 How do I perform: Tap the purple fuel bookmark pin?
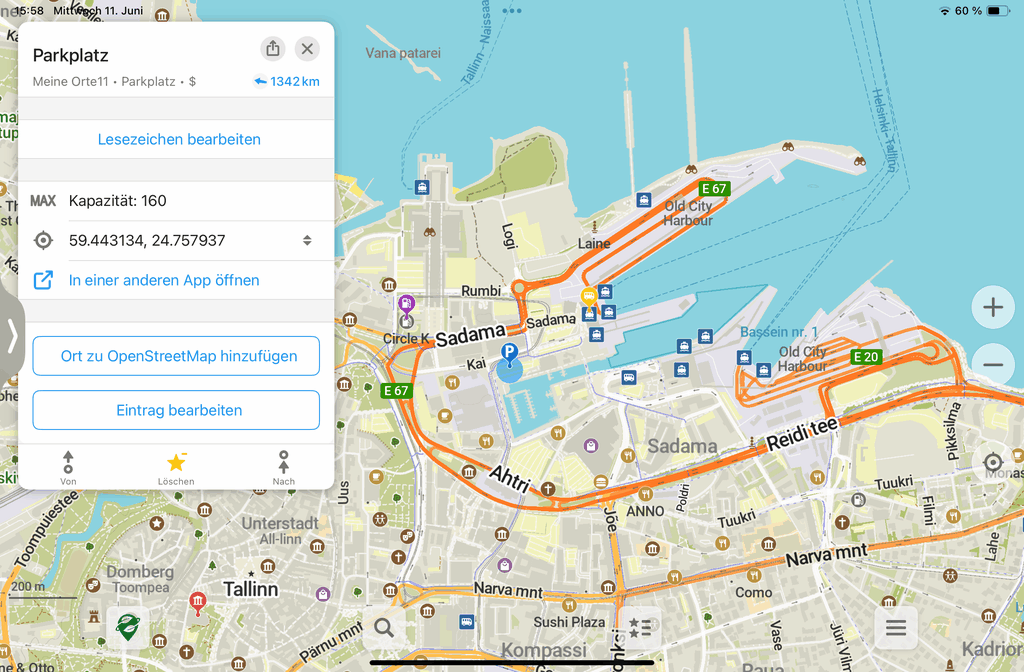(x=406, y=304)
